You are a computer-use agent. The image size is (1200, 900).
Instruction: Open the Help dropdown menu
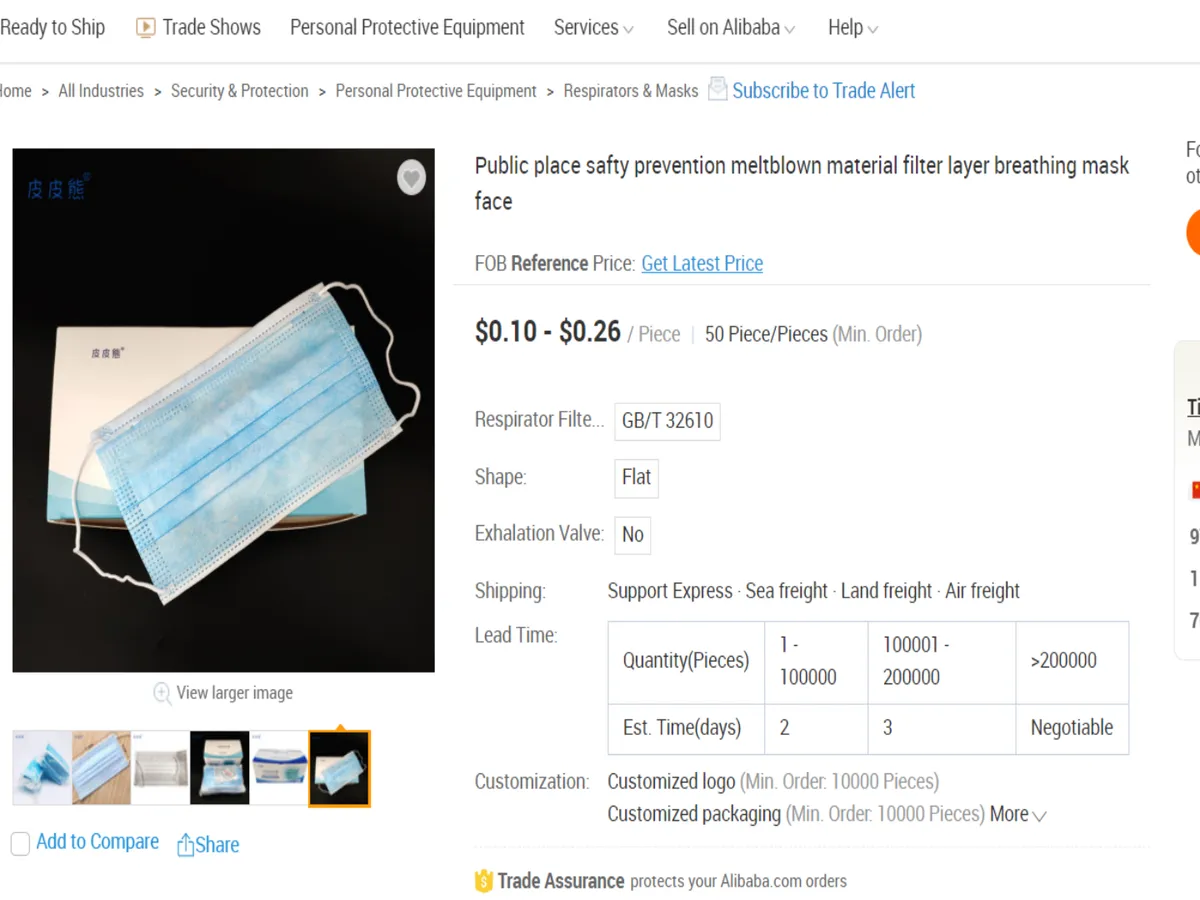[852, 28]
